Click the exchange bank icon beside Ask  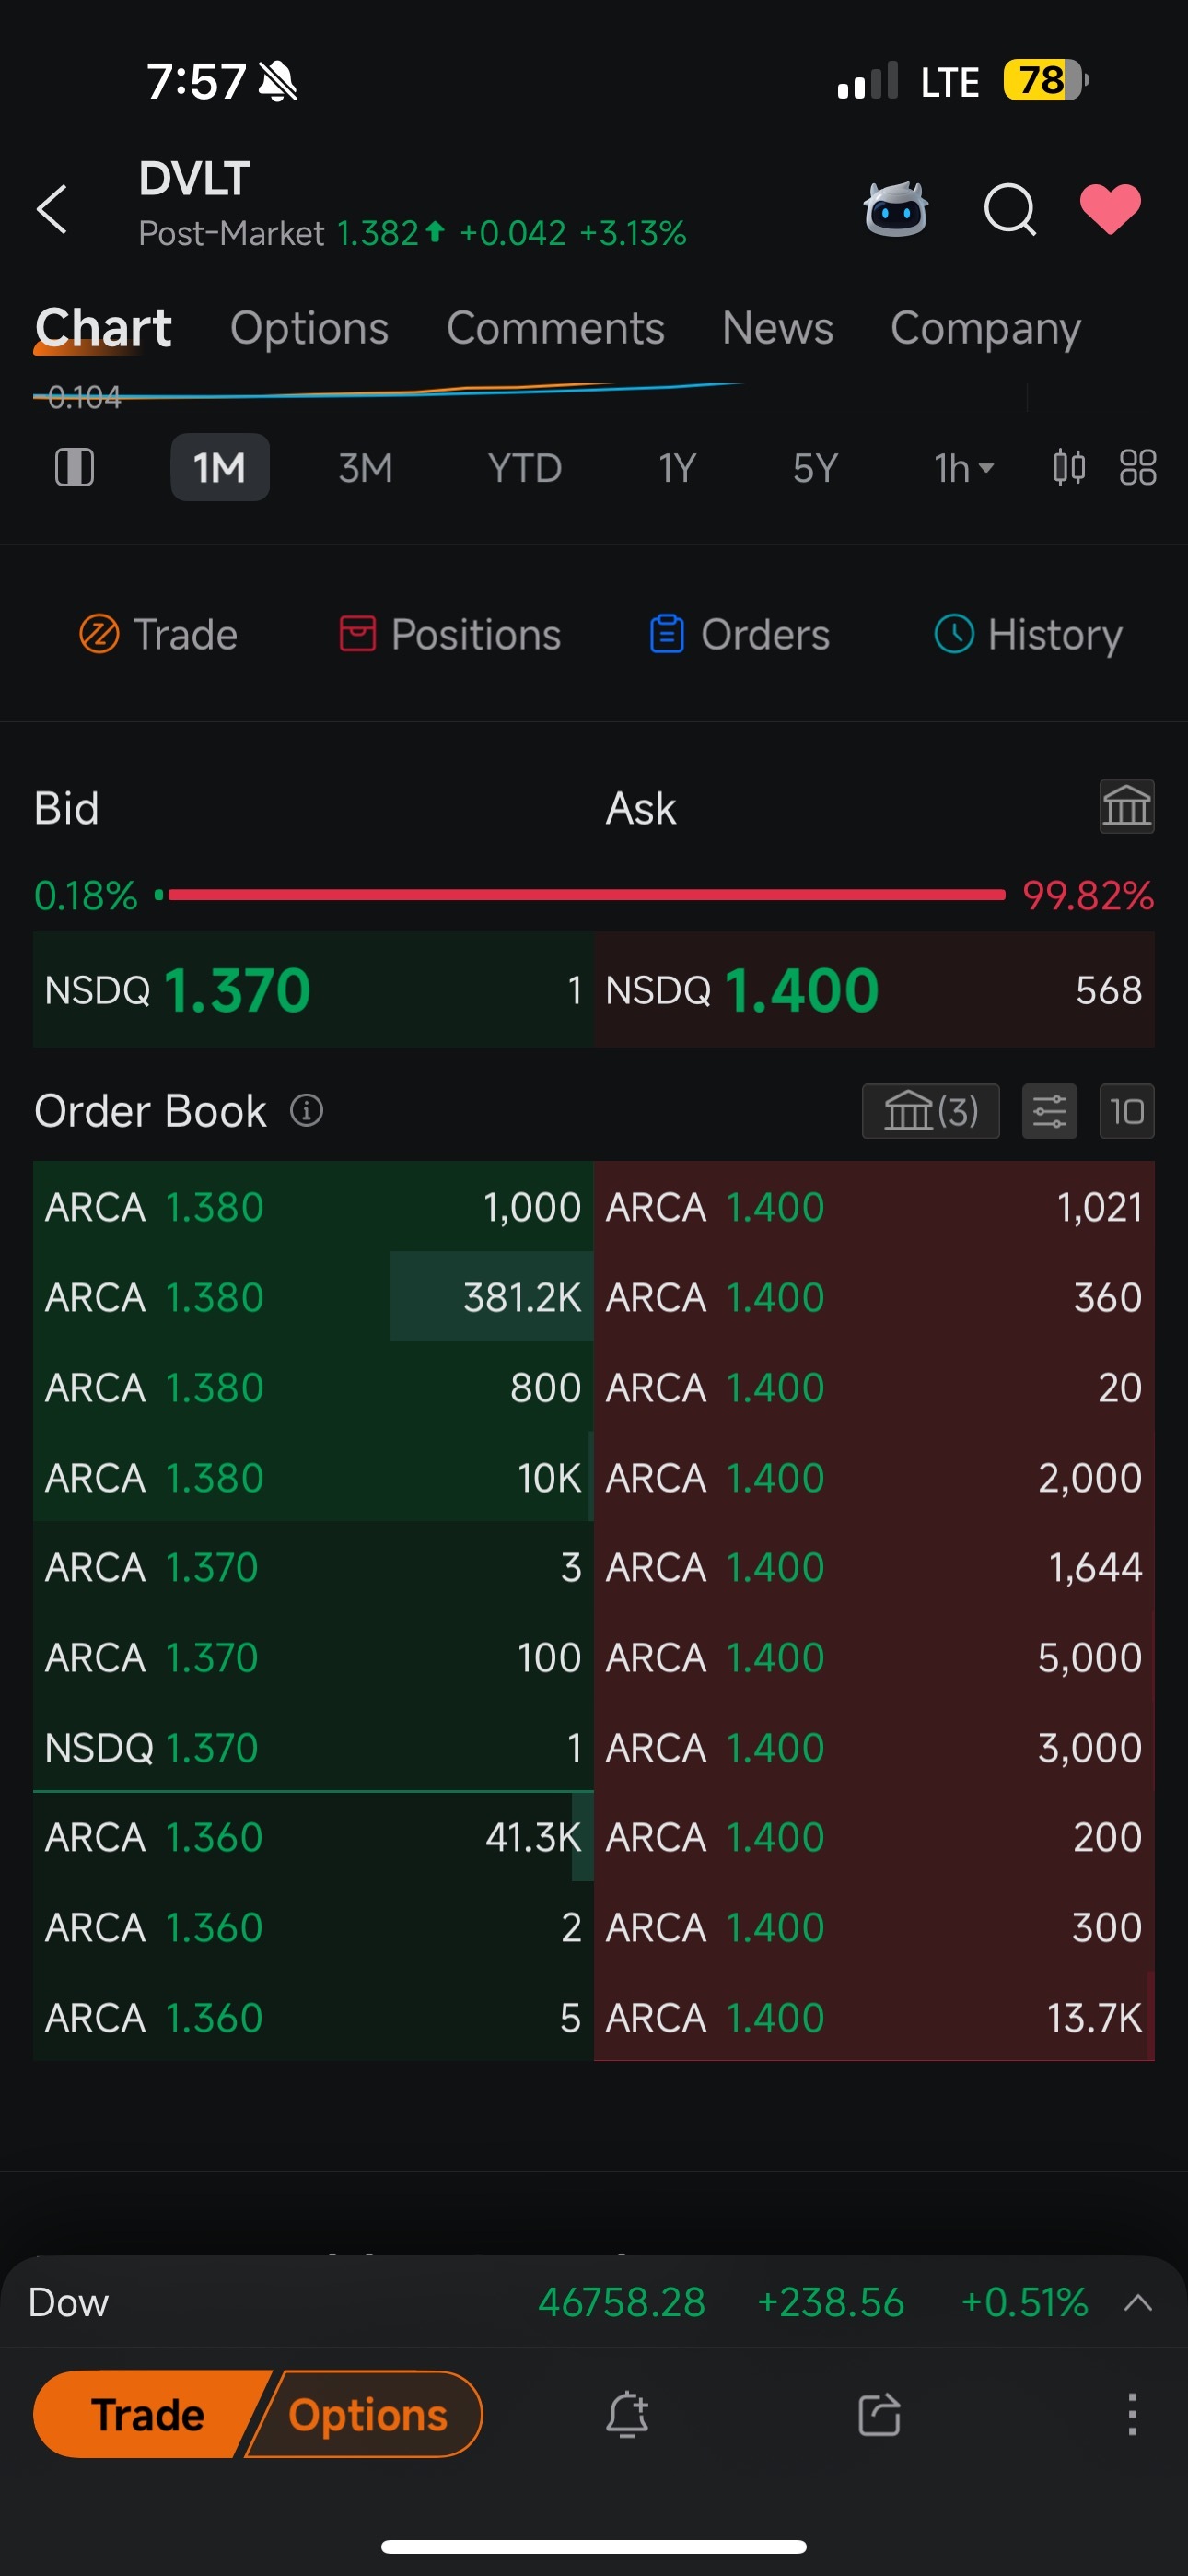point(1127,806)
